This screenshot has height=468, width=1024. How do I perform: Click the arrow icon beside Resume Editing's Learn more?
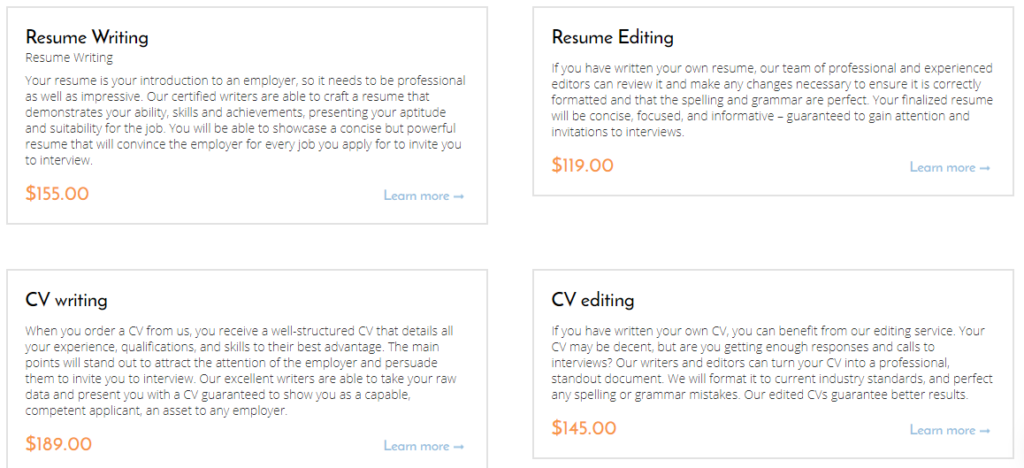[985, 168]
